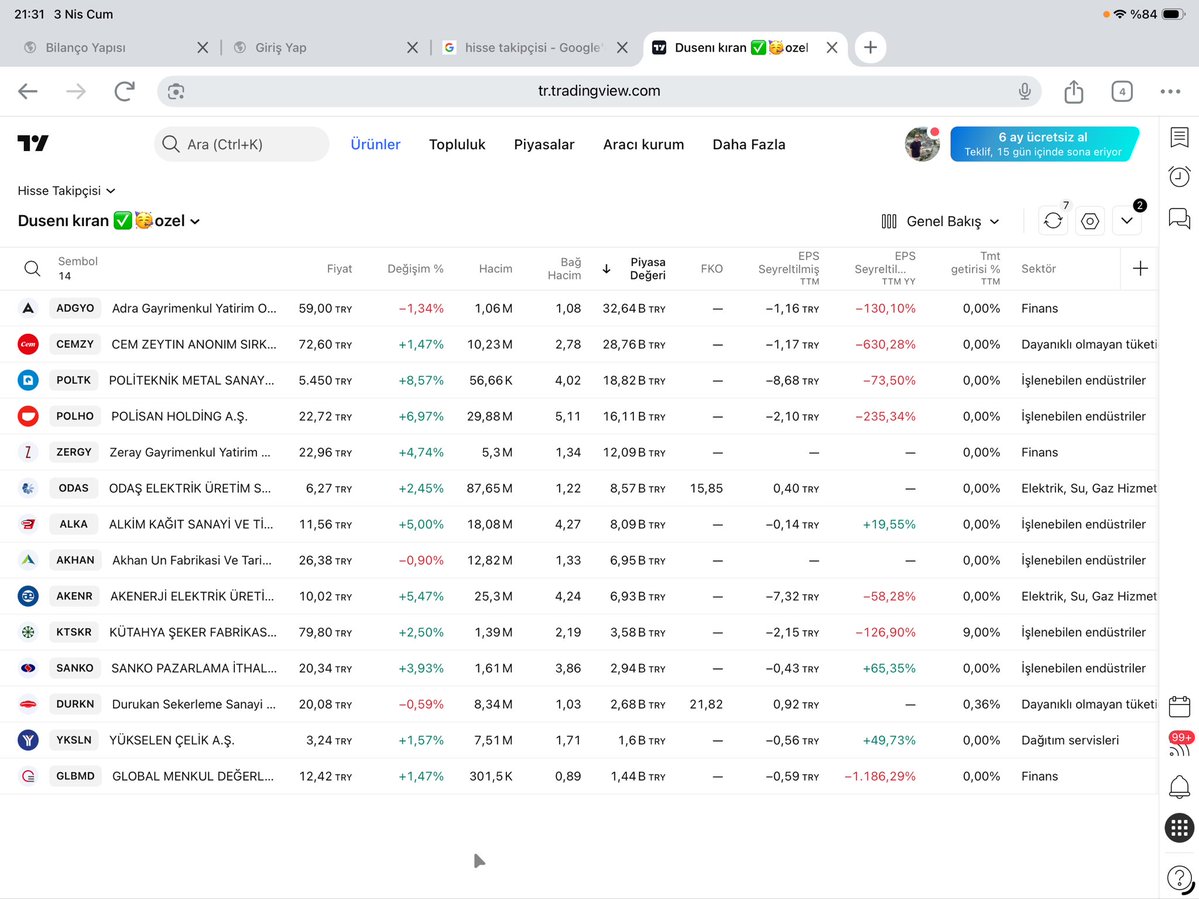Open the help question mark icon
The height and width of the screenshot is (899, 1199).
coord(1179,878)
